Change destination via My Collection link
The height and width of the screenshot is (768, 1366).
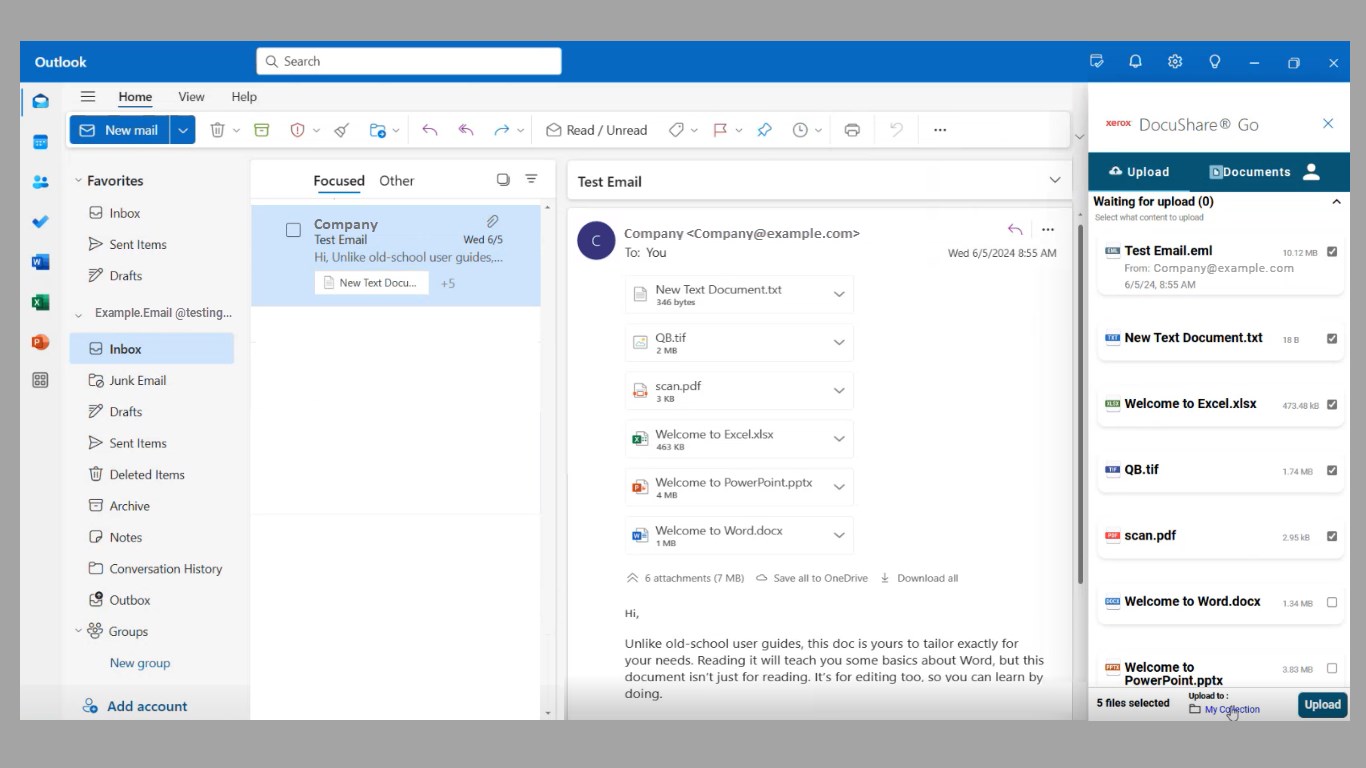click(x=1232, y=710)
